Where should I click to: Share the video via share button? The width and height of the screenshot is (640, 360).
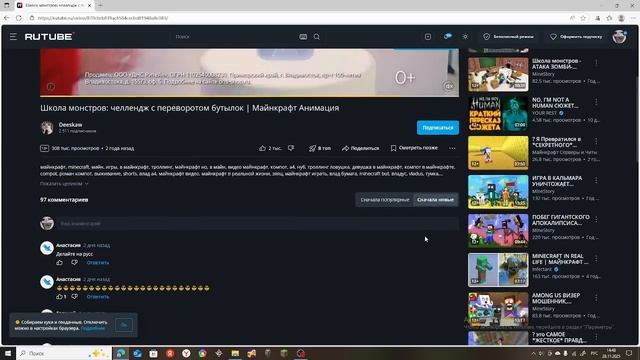pyautogui.click(x=360, y=148)
